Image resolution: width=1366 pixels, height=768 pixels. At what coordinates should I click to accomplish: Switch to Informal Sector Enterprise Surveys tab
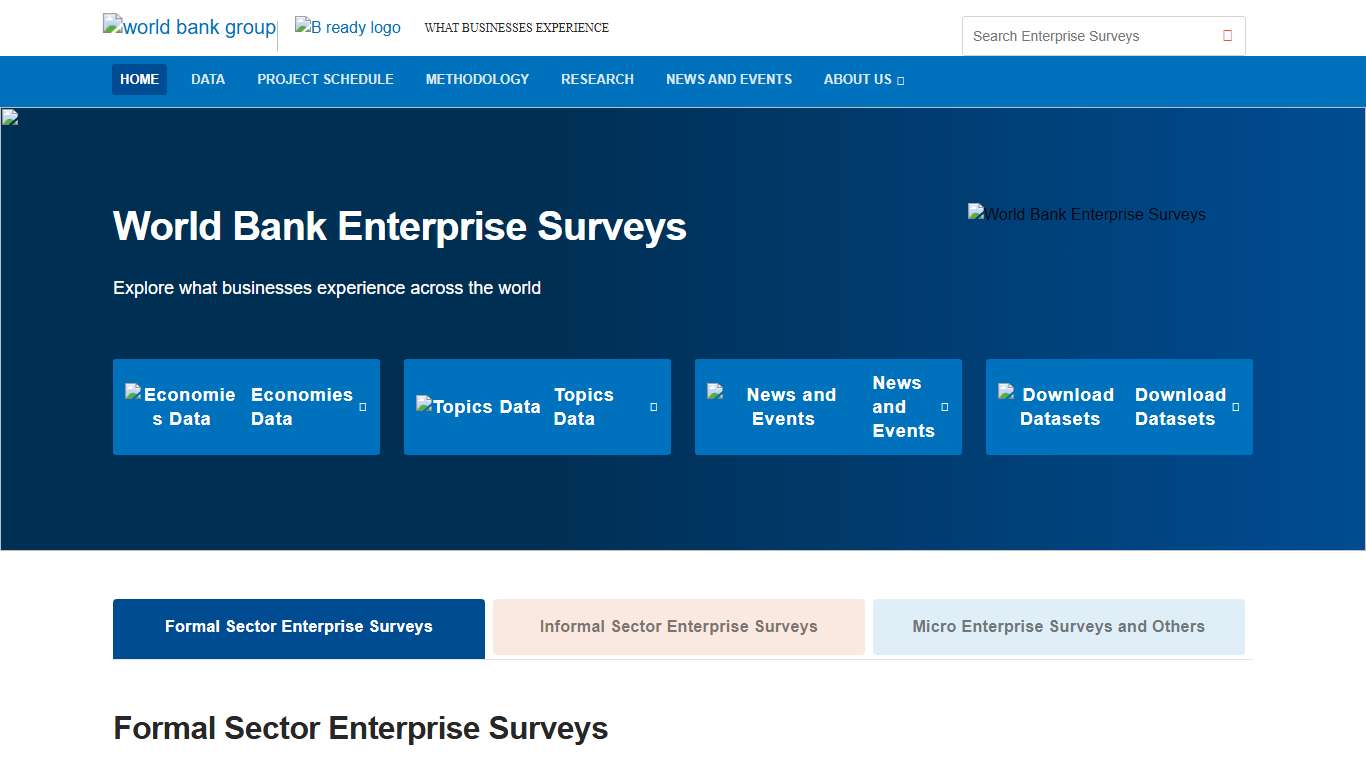click(x=678, y=626)
